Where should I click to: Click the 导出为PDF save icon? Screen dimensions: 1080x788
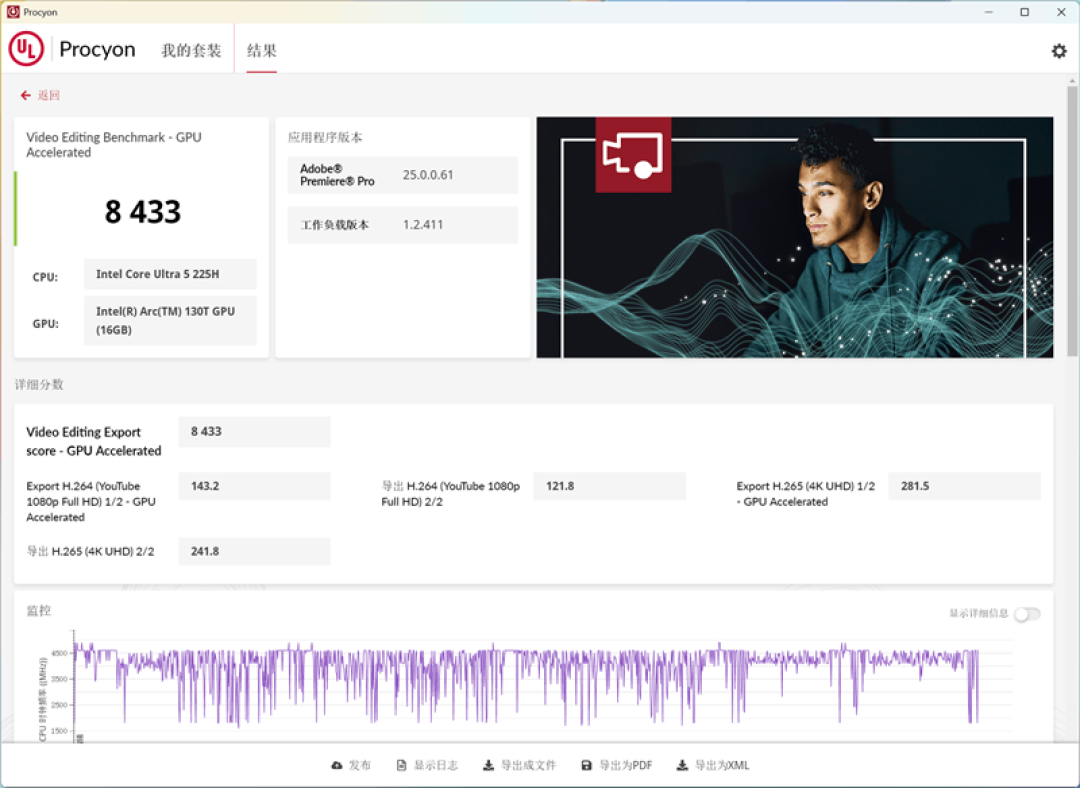coord(587,765)
